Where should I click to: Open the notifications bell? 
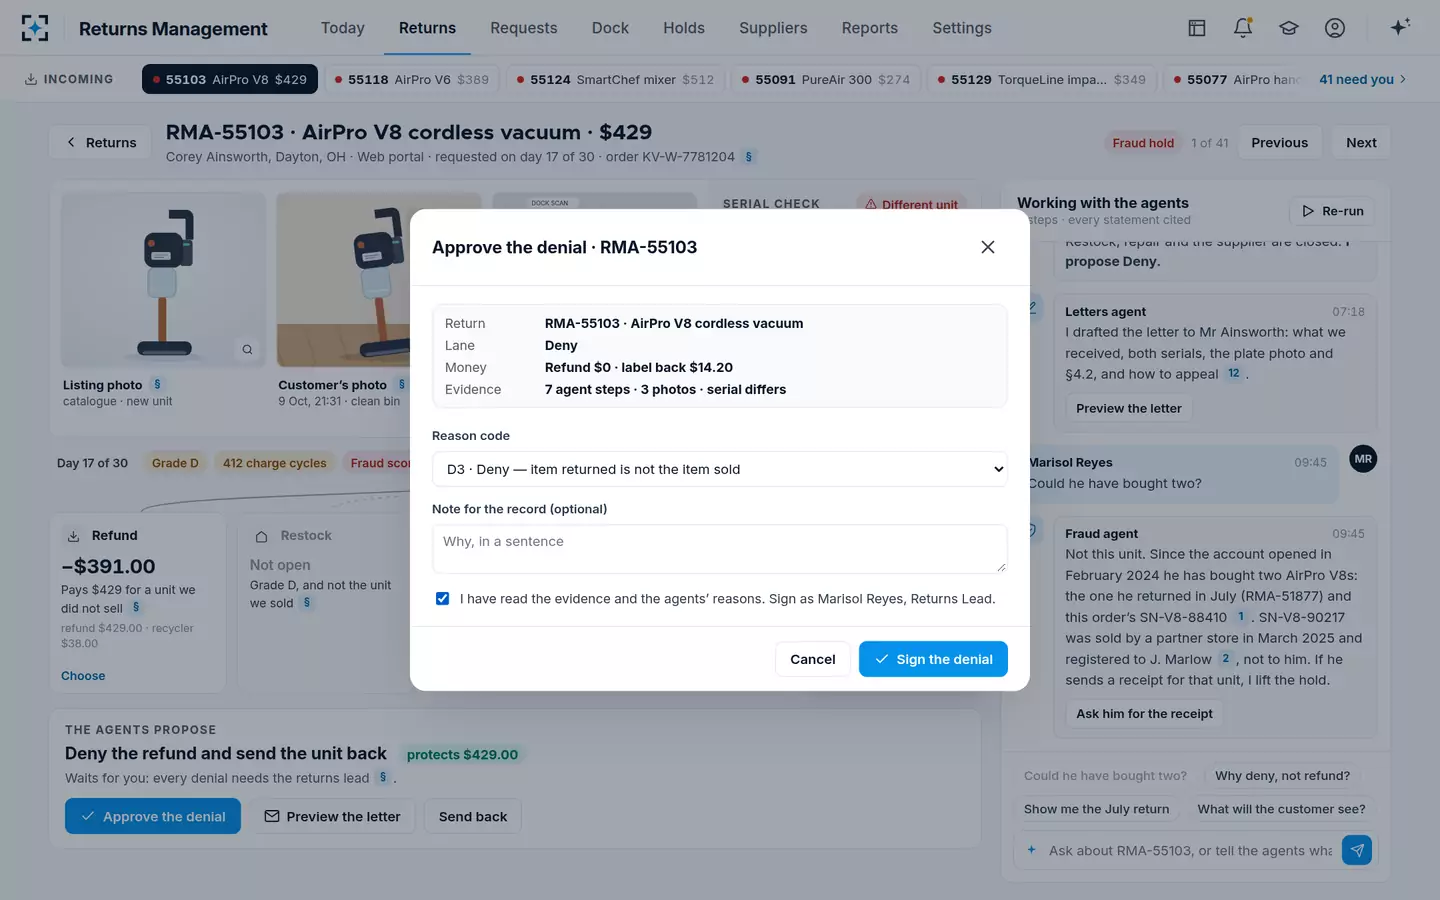pyautogui.click(x=1243, y=28)
